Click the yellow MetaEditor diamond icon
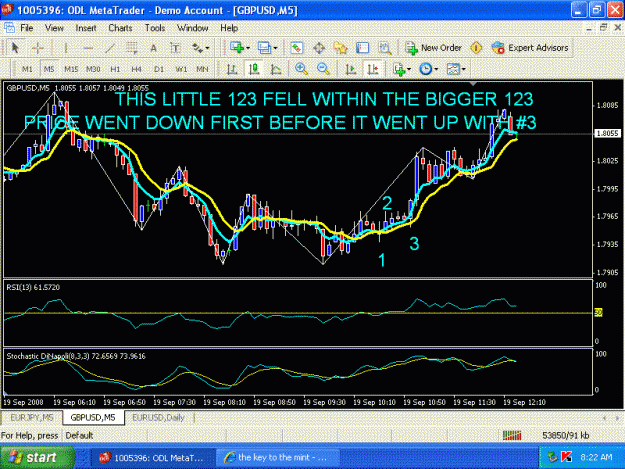Viewport: 625px width, 469px height. (x=476, y=48)
